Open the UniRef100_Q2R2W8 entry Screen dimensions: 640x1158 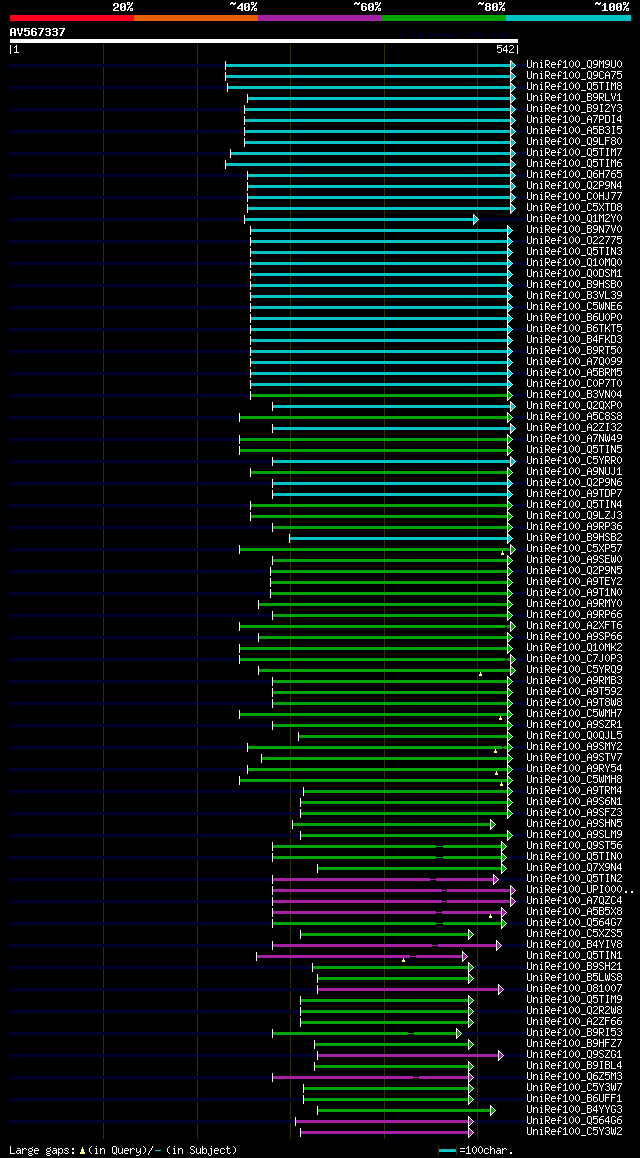point(574,1010)
